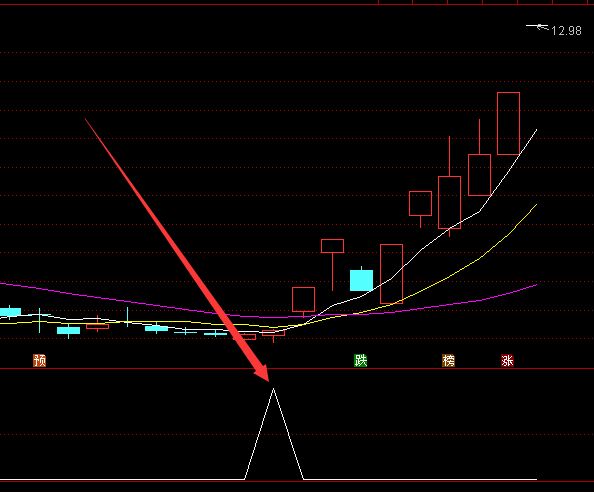
Task: Click the red 涨 marker icon
Action: coord(507,360)
